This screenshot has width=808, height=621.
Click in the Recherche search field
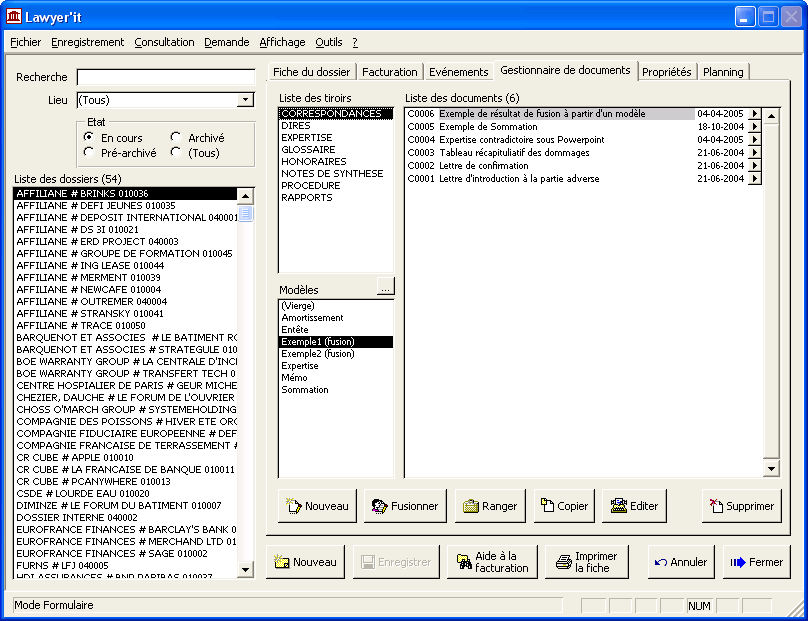pyautogui.click(x=165, y=78)
